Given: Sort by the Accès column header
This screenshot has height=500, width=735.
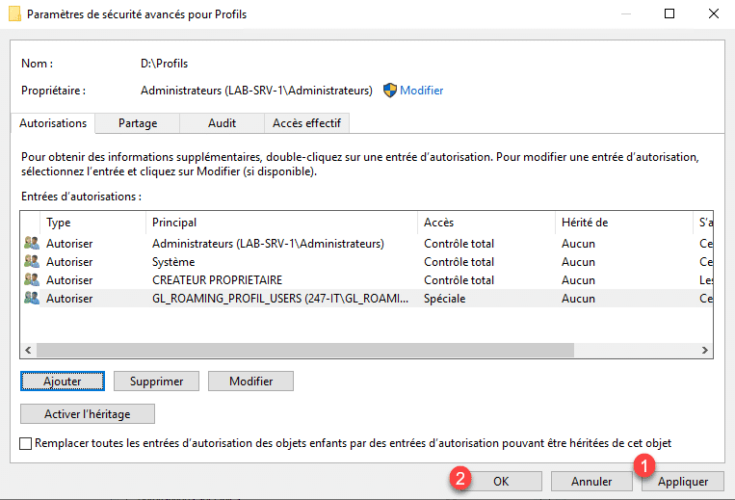Looking at the screenshot, I should coord(486,222).
